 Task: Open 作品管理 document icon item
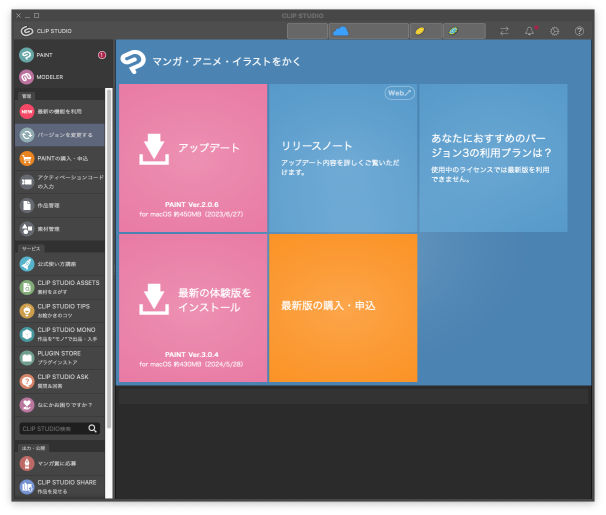[x=60, y=205]
